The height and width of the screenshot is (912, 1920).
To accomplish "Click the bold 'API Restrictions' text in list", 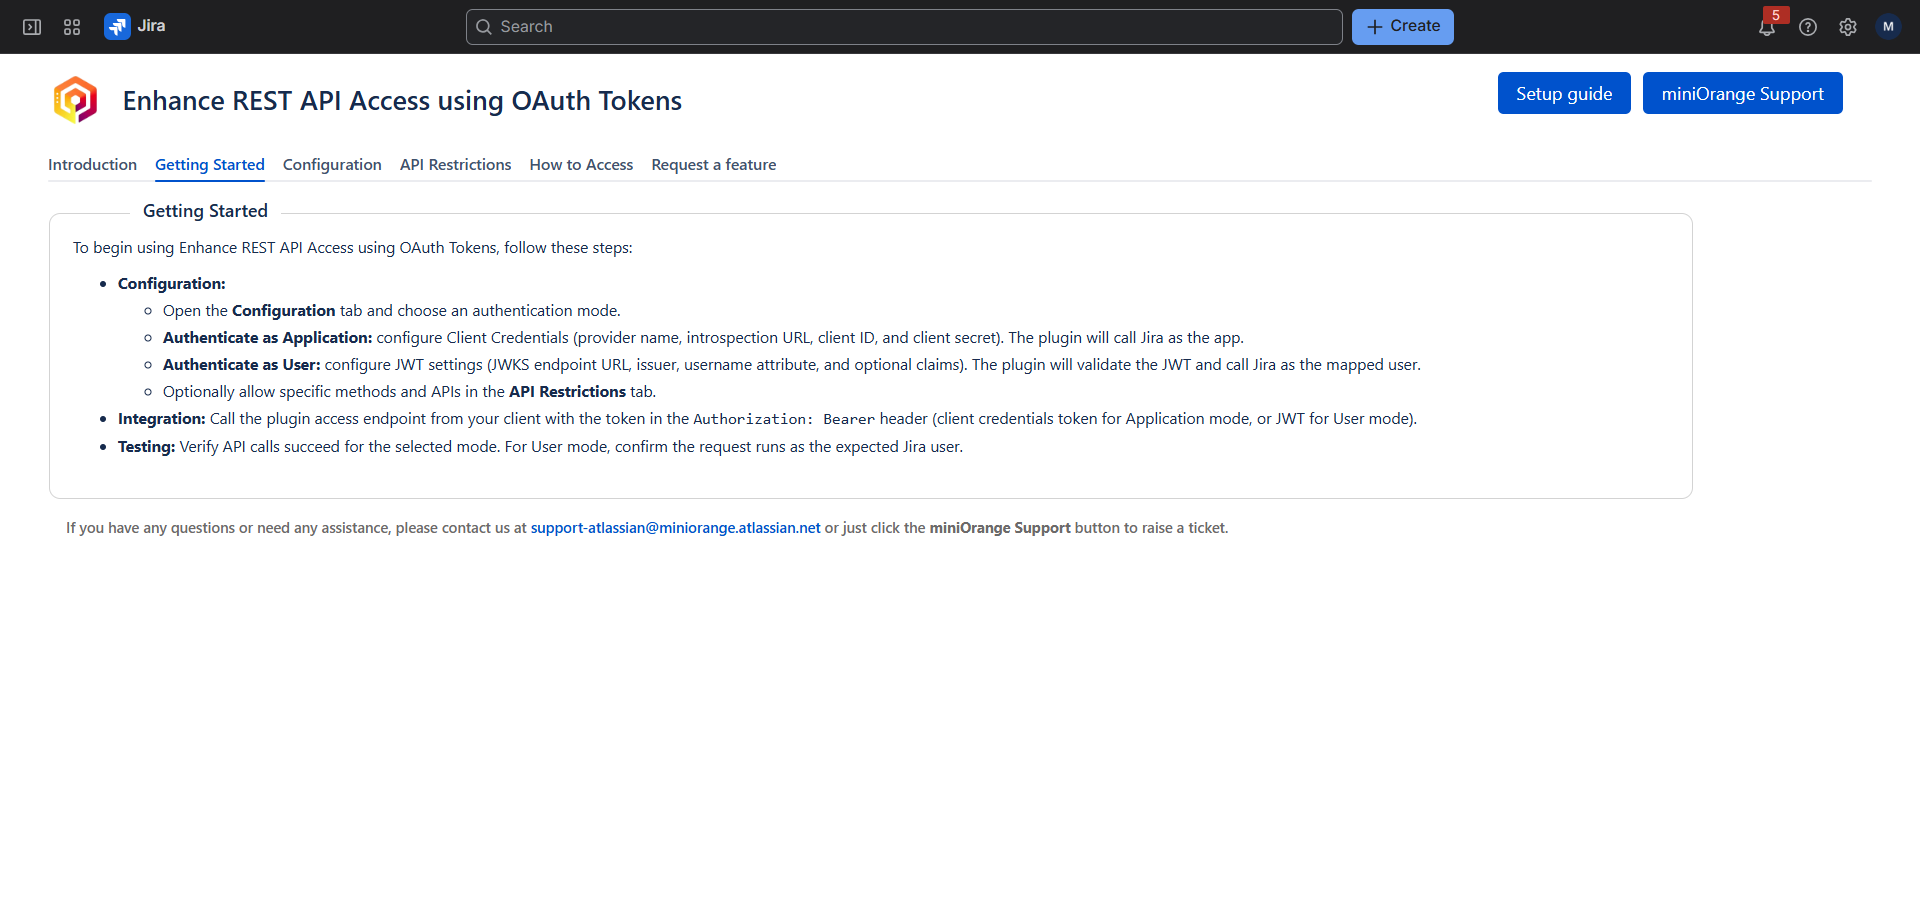I will (x=567, y=392).
